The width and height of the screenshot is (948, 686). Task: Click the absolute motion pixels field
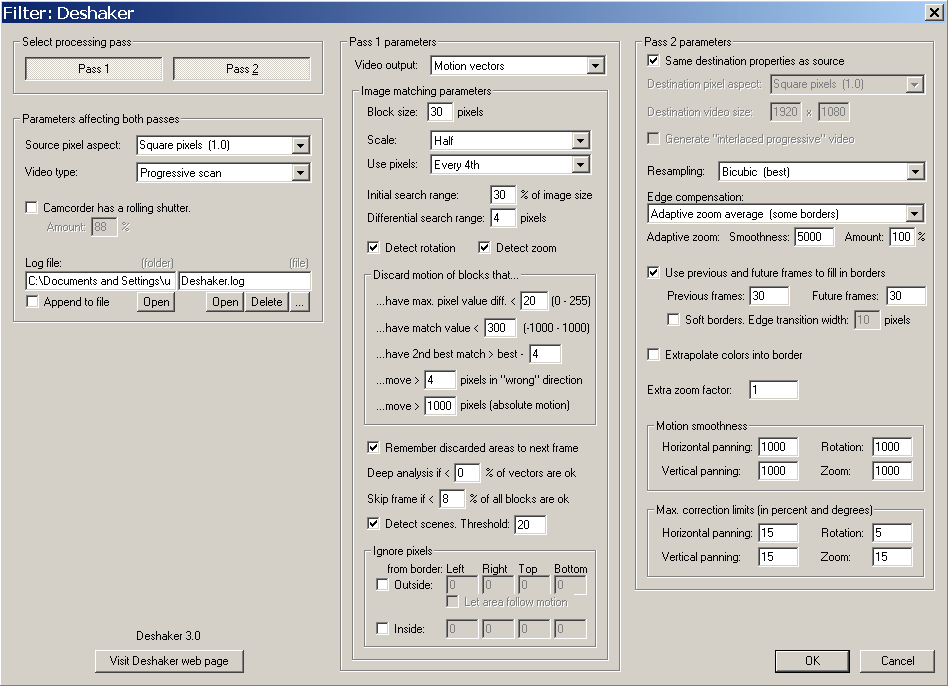tap(440, 406)
